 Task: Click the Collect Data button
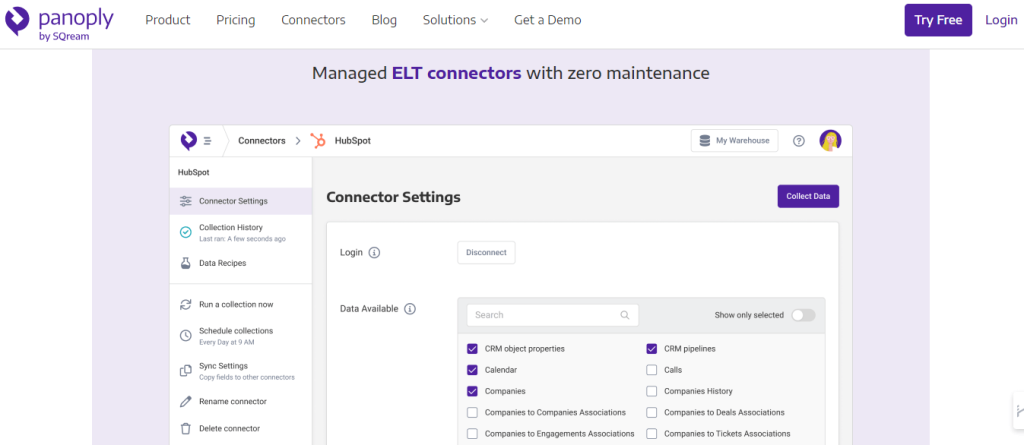[808, 197]
